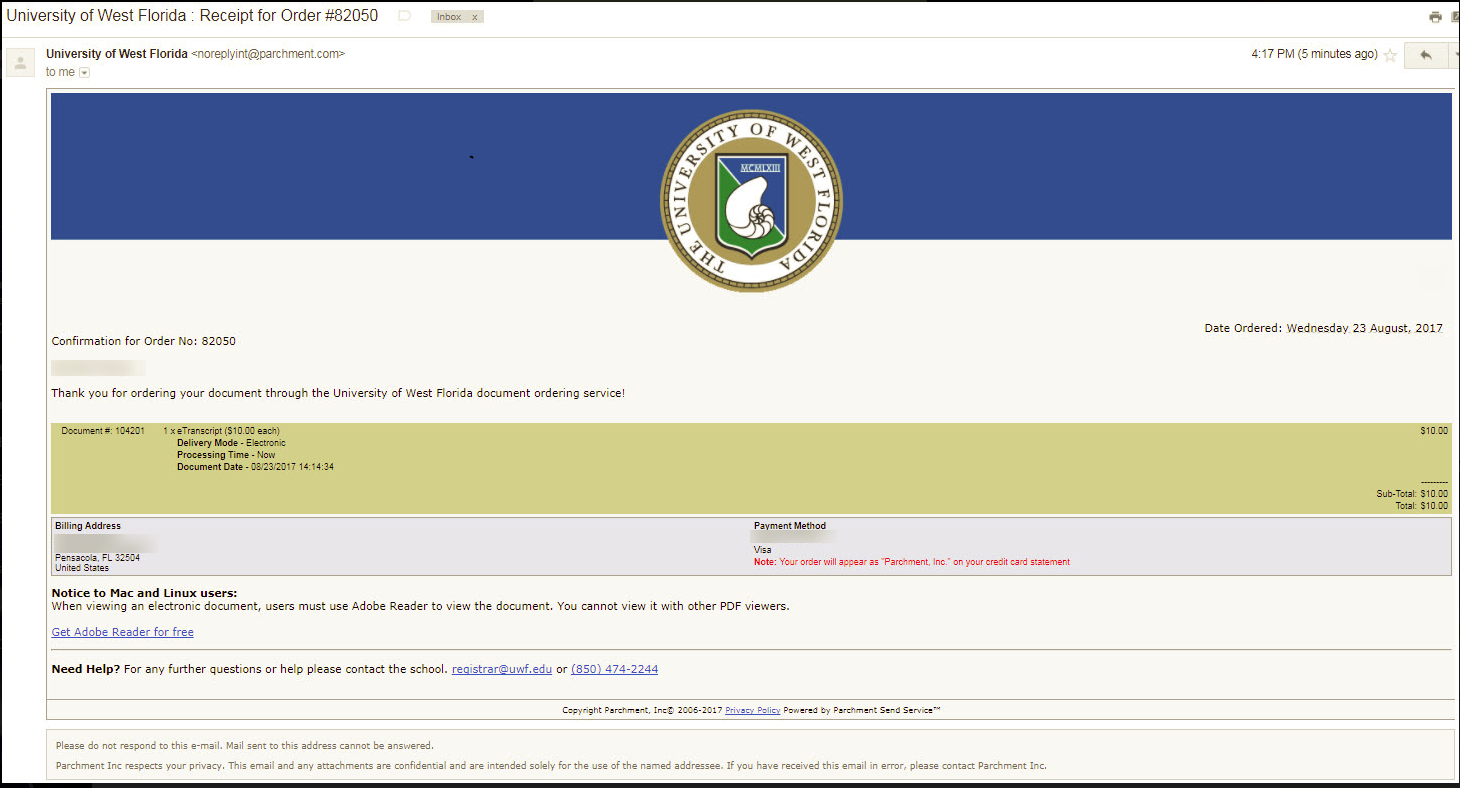Click the 'Visa' payment text

(x=762, y=550)
